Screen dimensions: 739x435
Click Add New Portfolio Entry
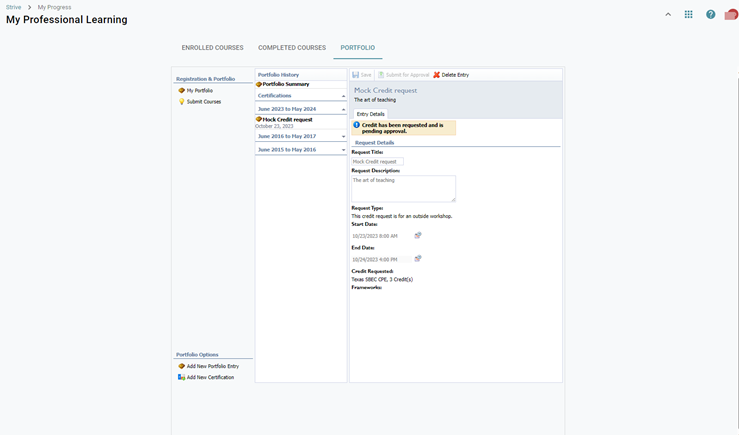pos(212,366)
